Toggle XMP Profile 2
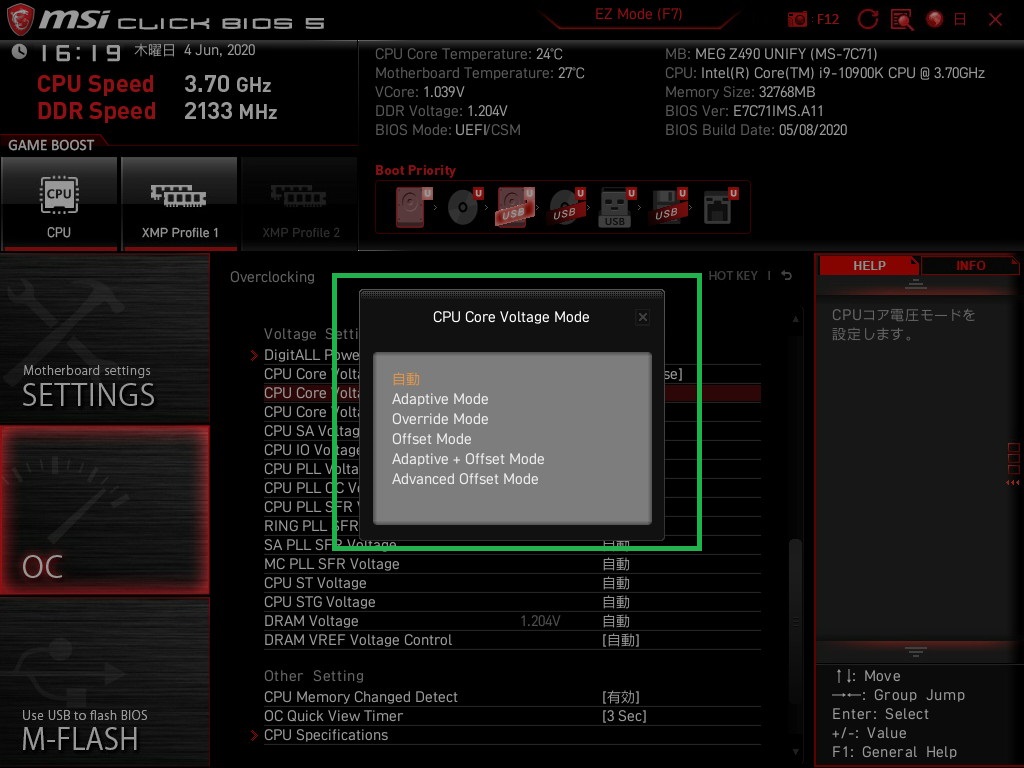This screenshot has height=768, width=1024. [x=300, y=203]
